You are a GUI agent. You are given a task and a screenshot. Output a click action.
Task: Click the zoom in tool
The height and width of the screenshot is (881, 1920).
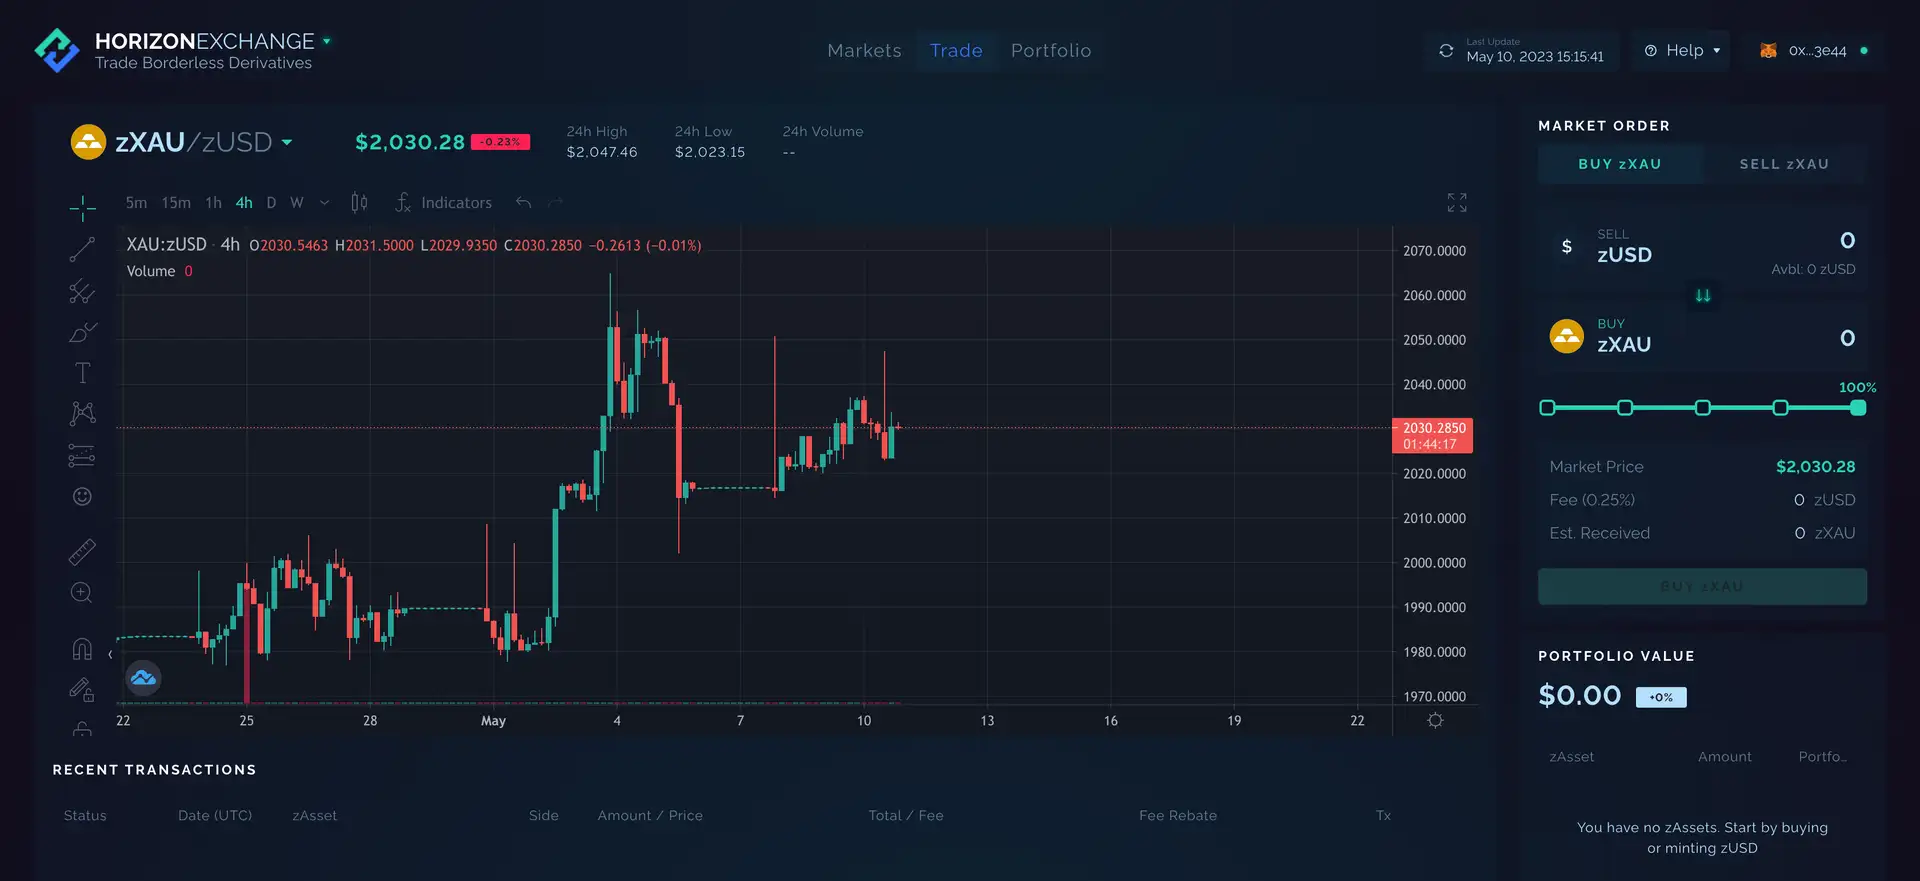82,593
